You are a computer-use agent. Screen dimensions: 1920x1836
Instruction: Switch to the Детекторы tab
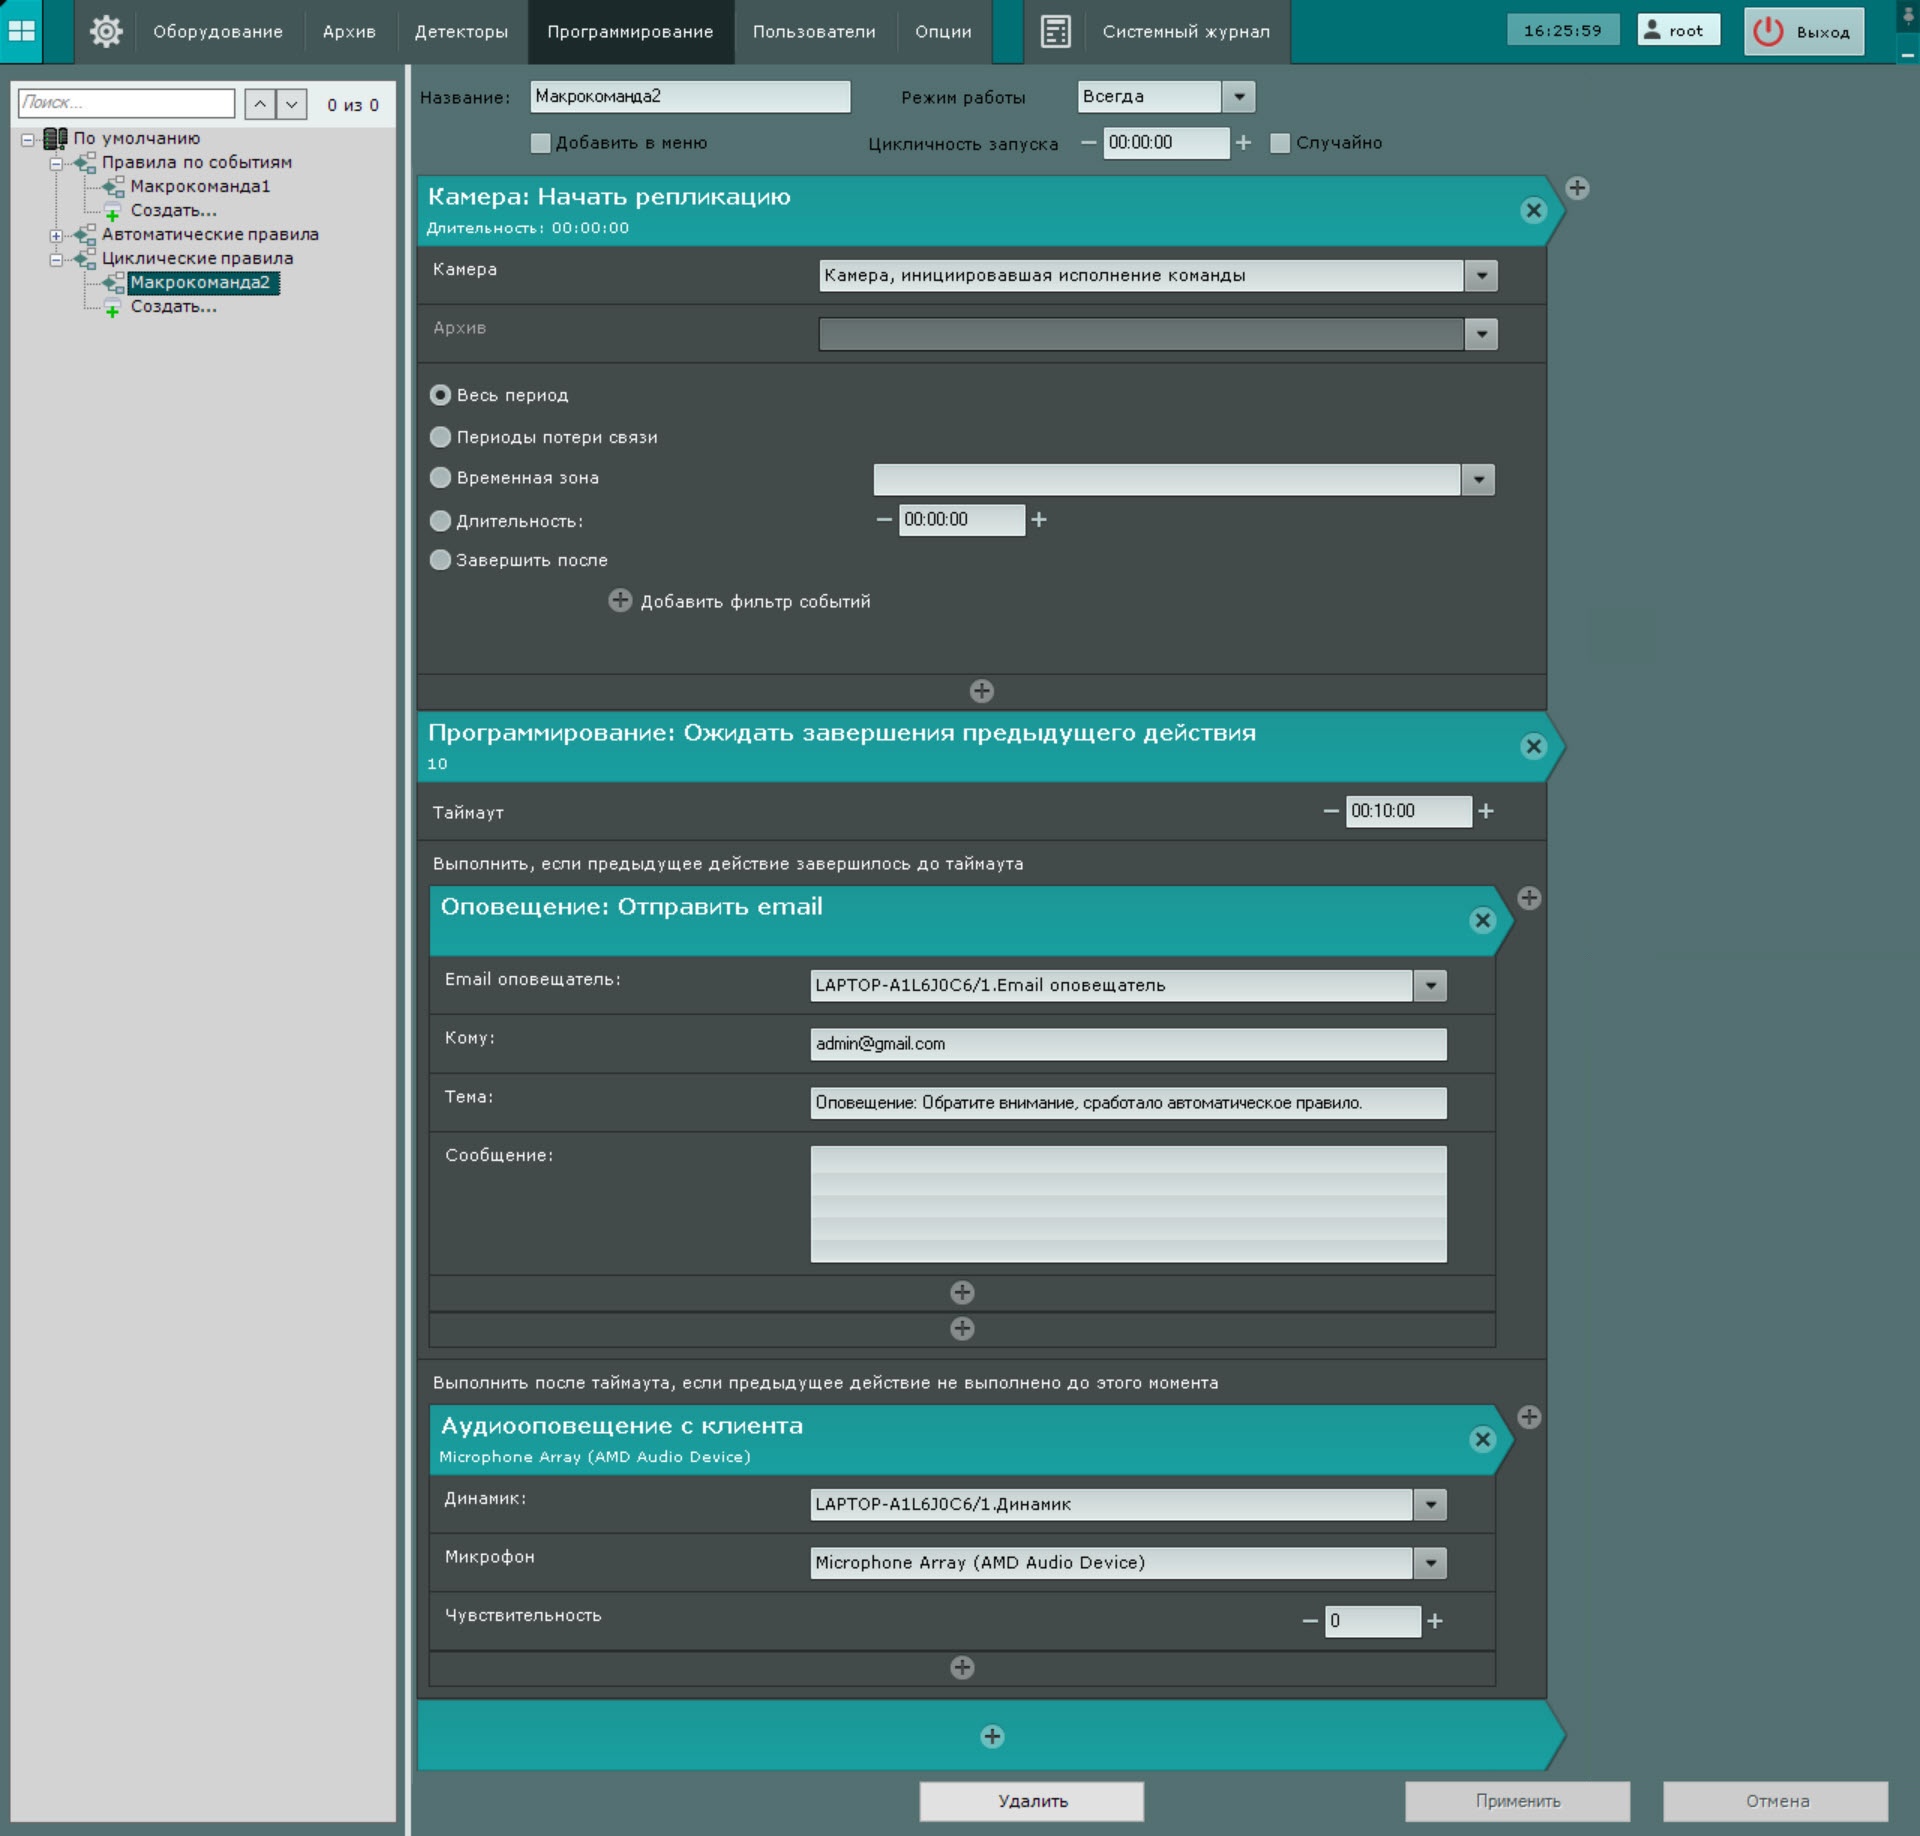pyautogui.click(x=461, y=31)
